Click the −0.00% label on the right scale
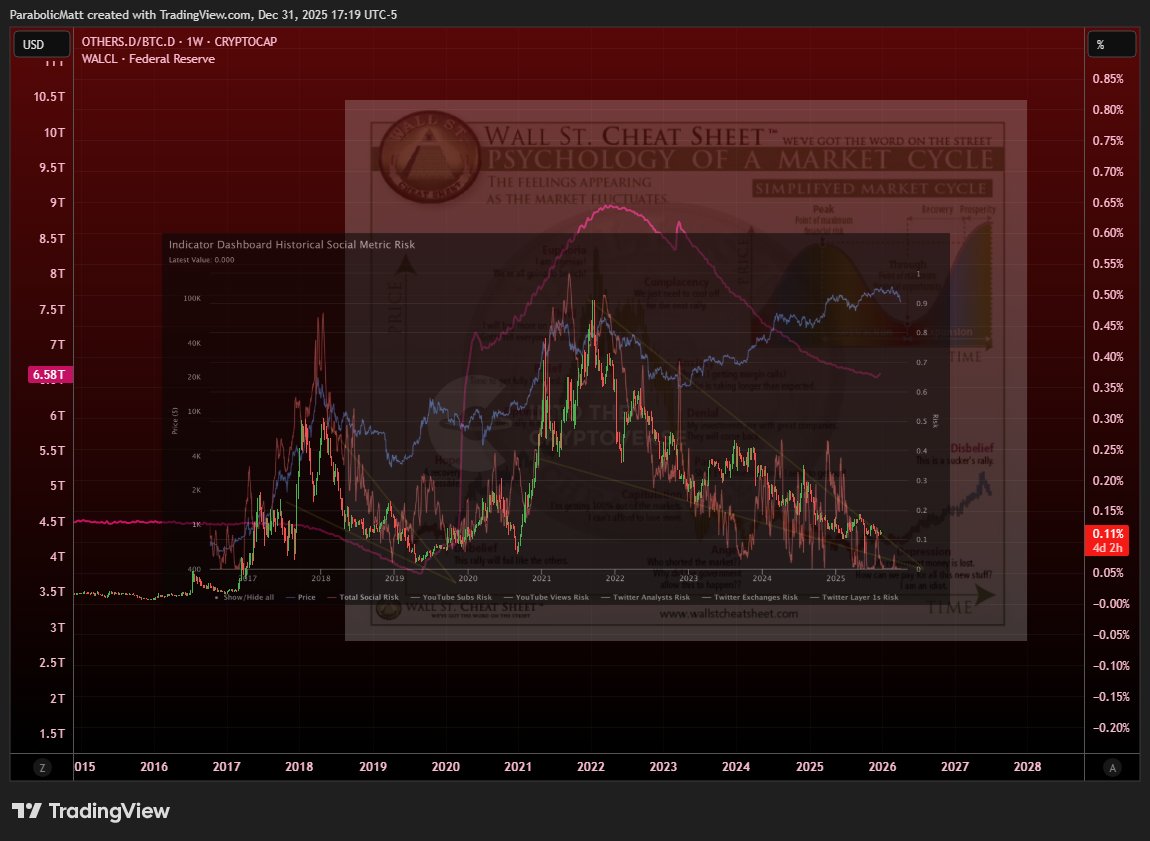1150x841 pixels. 1111,604
